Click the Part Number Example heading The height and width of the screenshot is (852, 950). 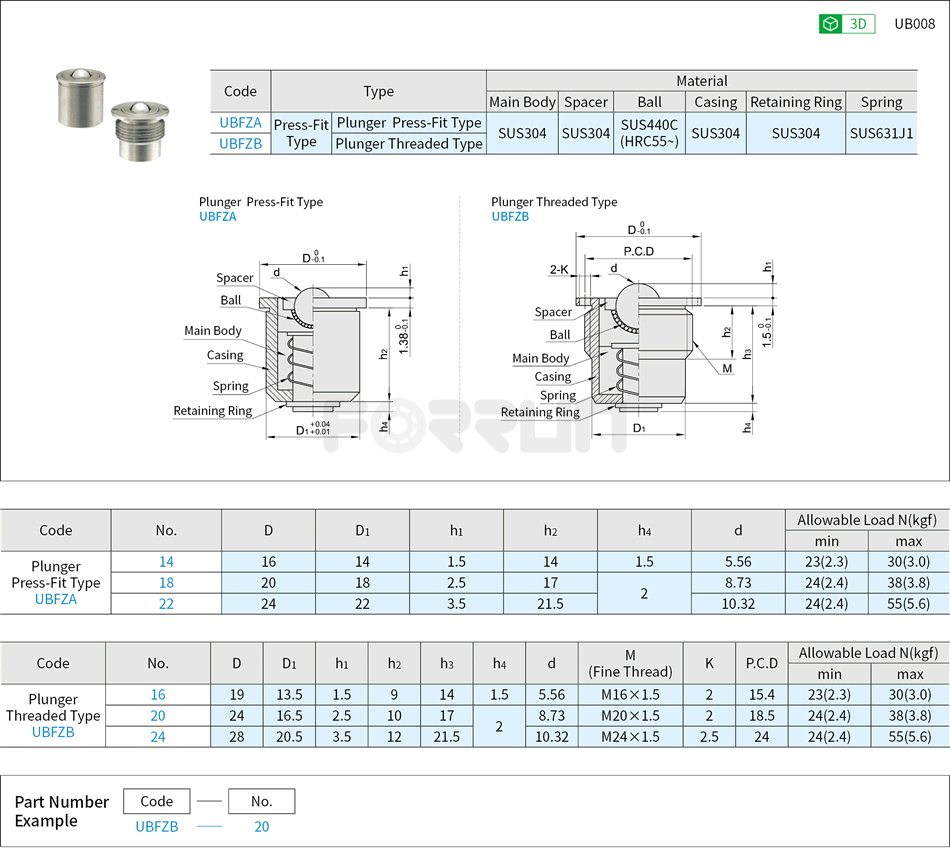pyautogui.click(x=61, y=811)
